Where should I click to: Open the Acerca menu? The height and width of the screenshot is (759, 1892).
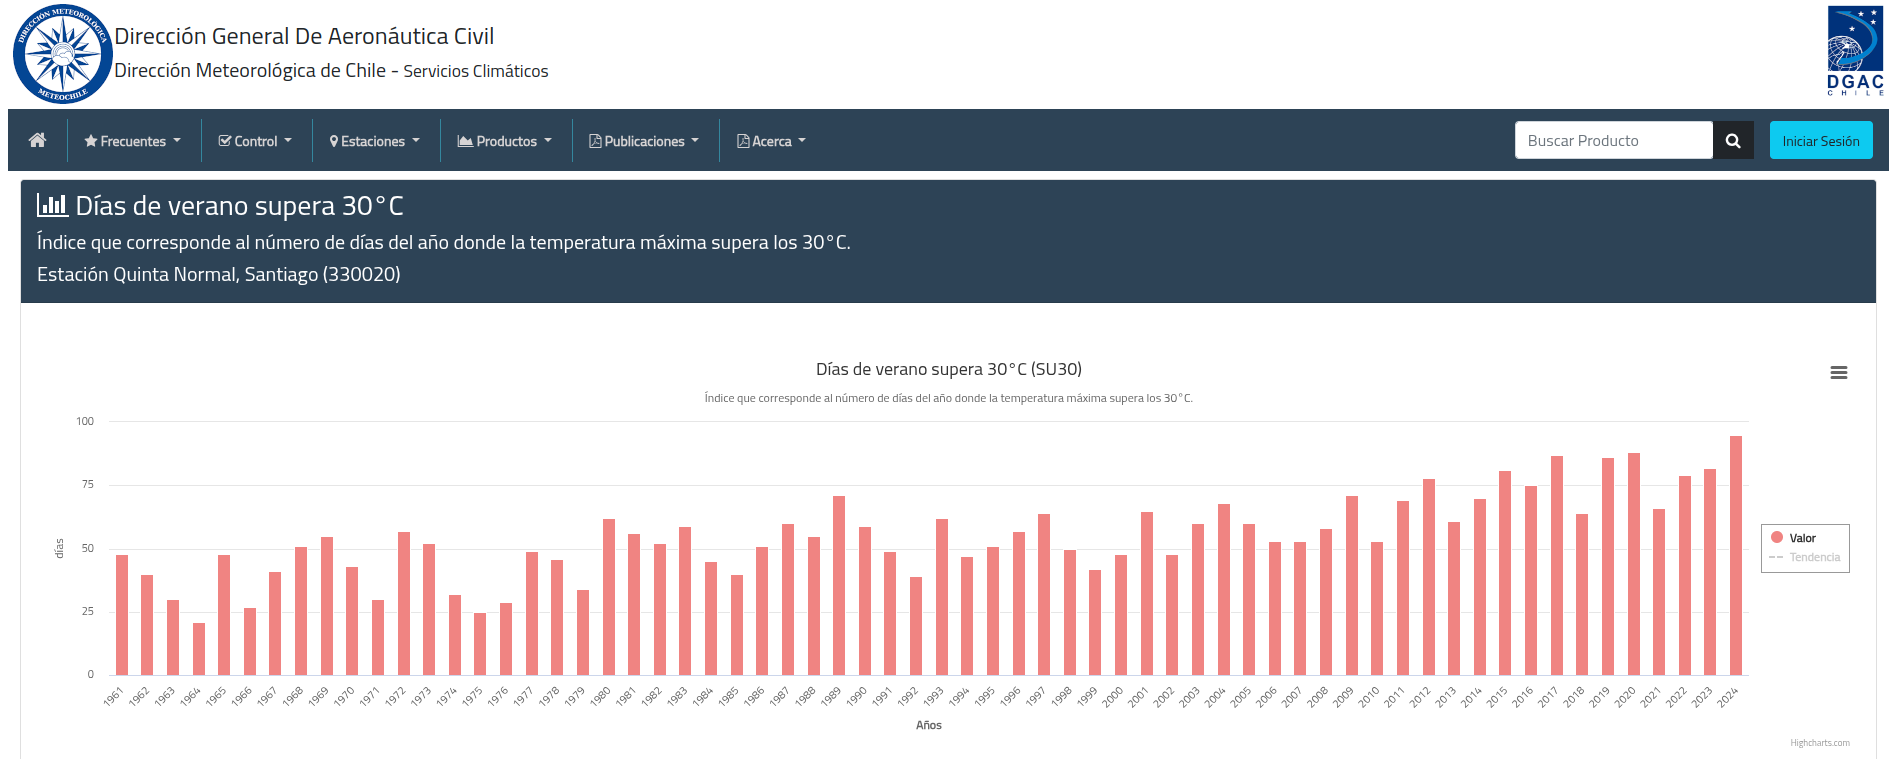[771, 141]
